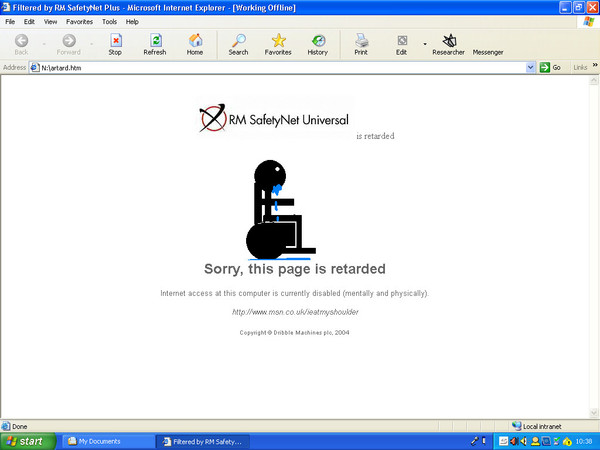
Task: Launch Messenger from the toolbar
Action: (x=488, y=52)
